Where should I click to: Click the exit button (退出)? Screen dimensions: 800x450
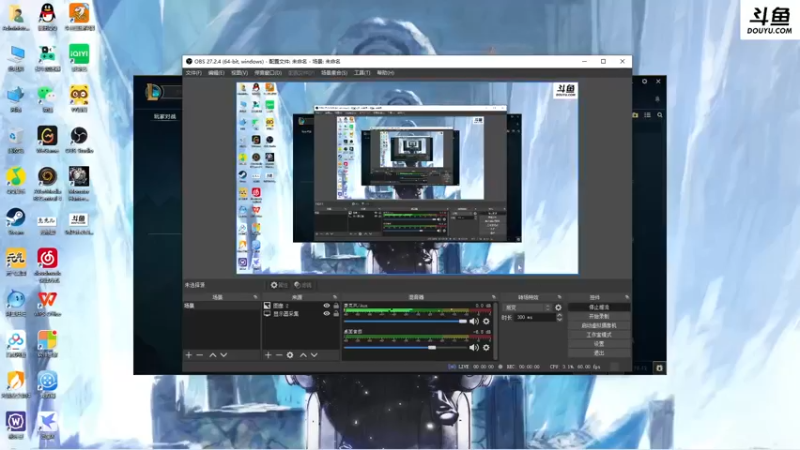click(599, 353)
